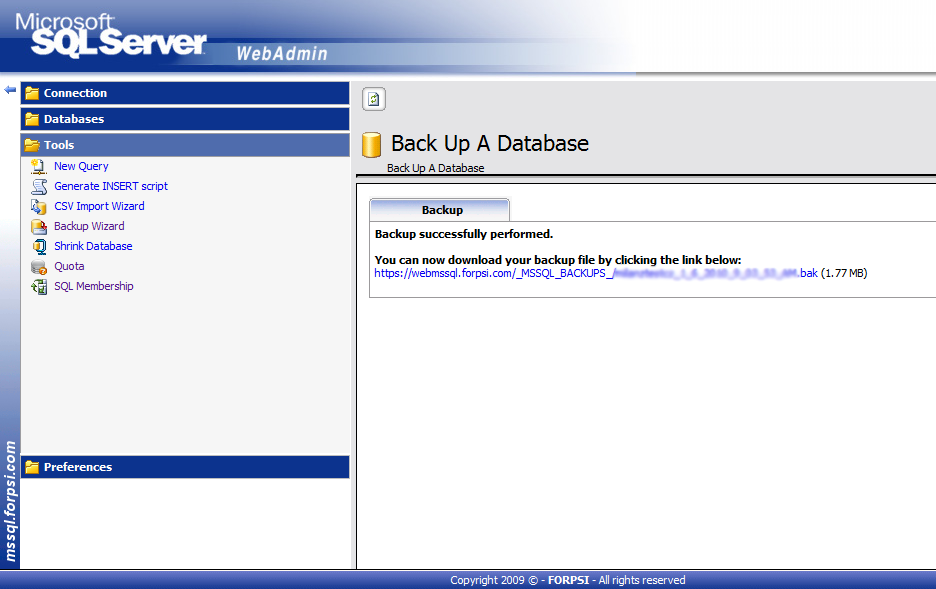Click the yellow database cylinder icon
This screenshot has width=936, height=589.
[371, 145]
